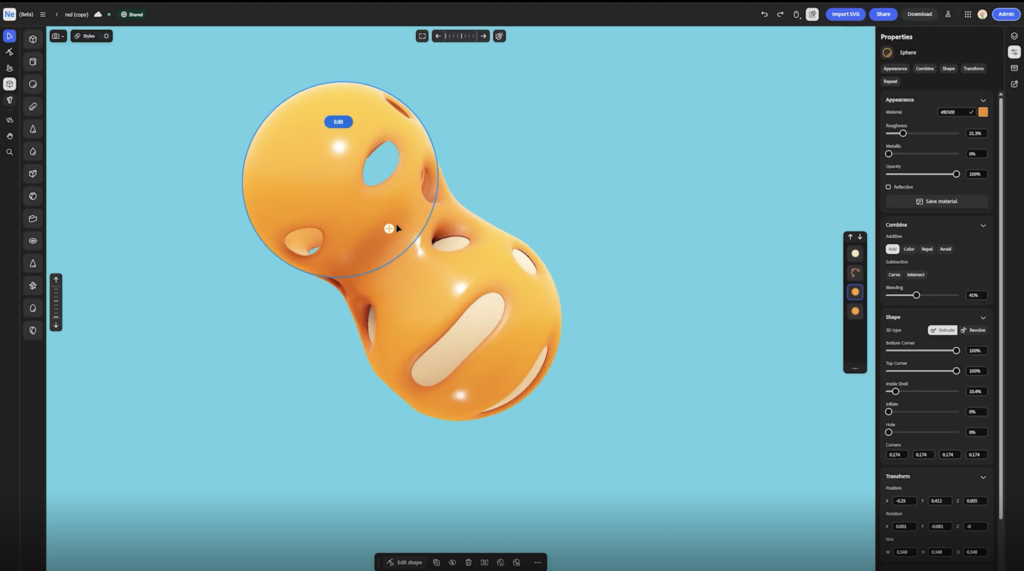This screenshot has width=1024, height=571.
Task: Click the fit-to-frame icon above the canvas
Action: (x=422, y=36)
